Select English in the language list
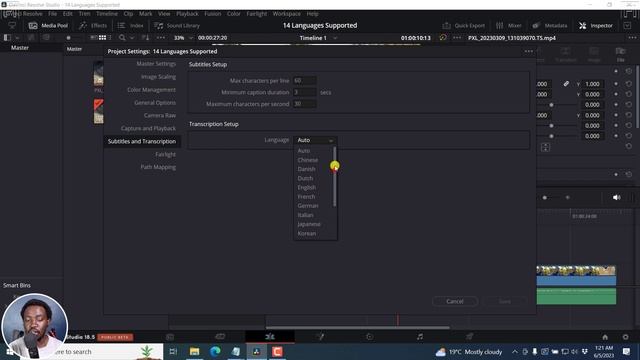Screen dimensions: 640x360 point(307,187)
